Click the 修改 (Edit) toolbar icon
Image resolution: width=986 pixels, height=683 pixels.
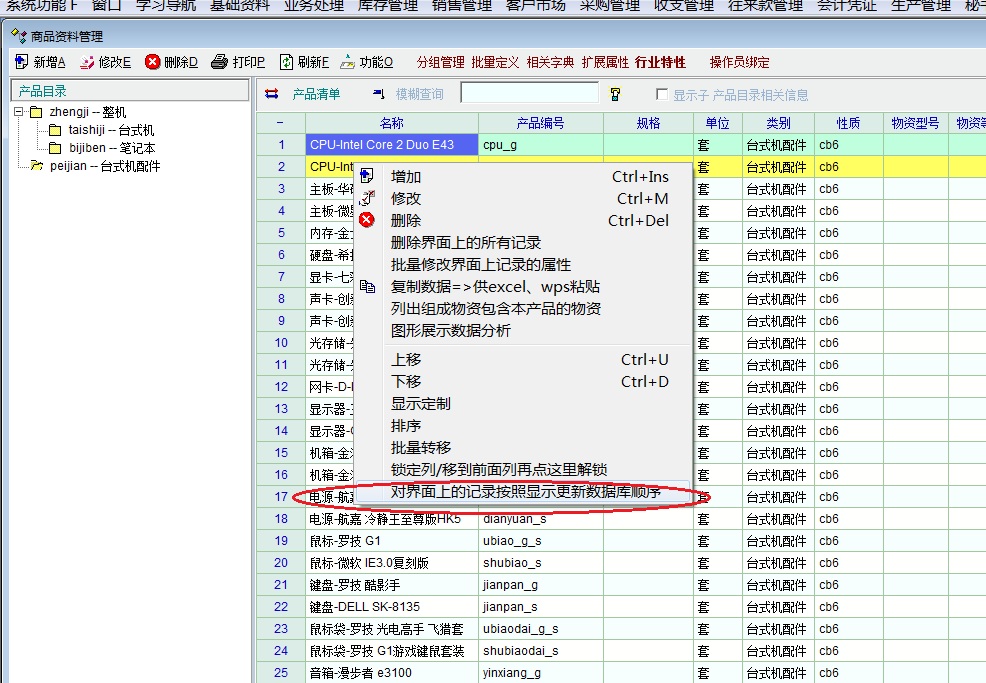tap(87, 62)
